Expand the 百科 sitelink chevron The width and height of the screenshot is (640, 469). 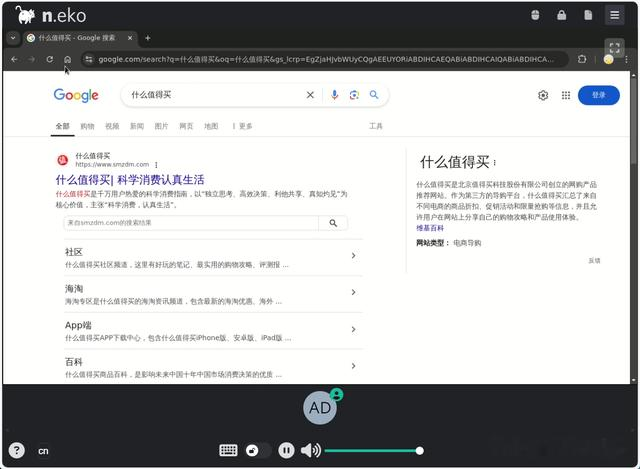pyautogui.click(x=353, y=366)
